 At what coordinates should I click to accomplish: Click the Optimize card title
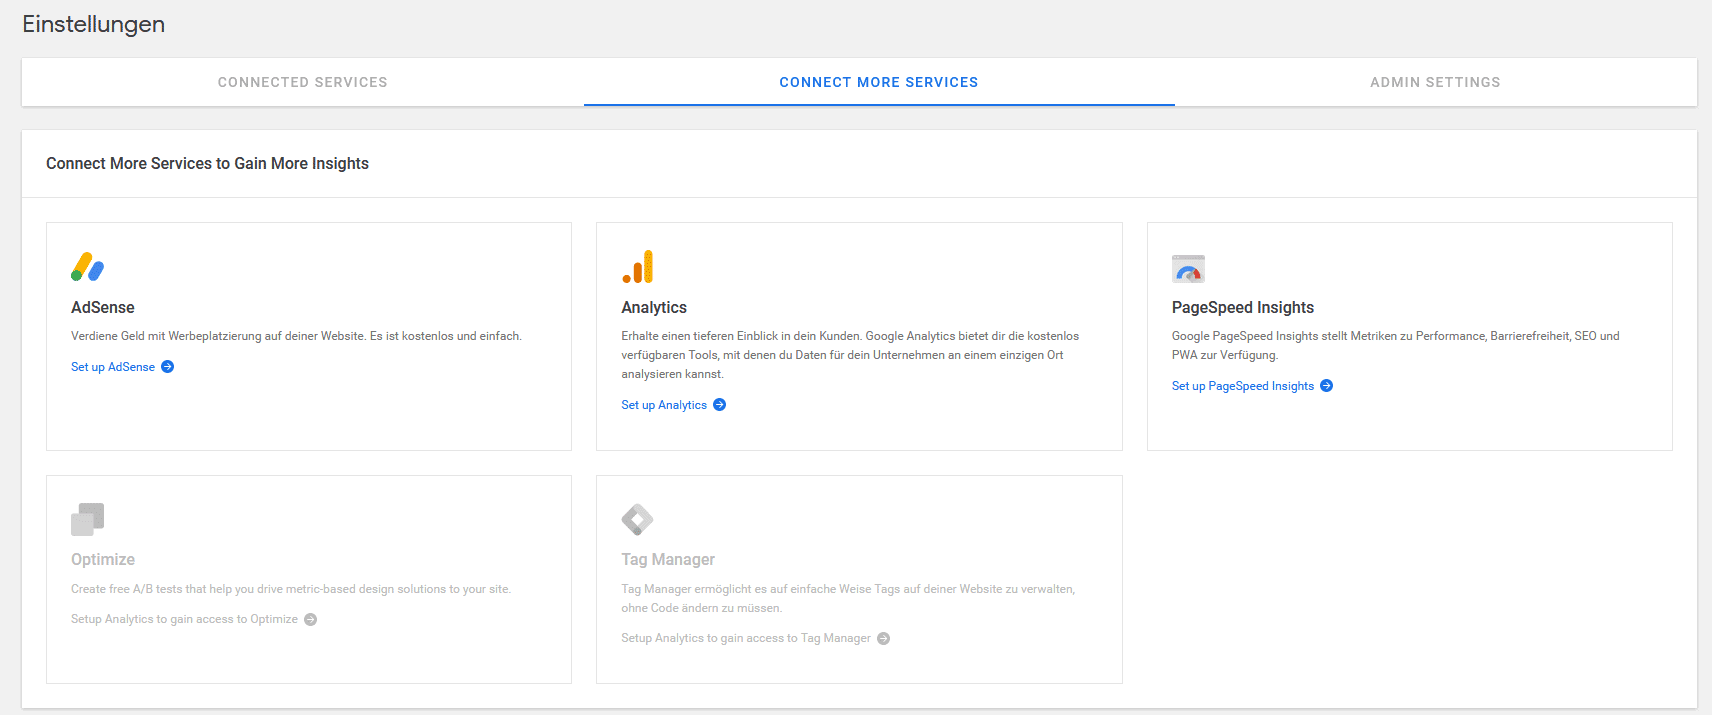coord(103,559)
